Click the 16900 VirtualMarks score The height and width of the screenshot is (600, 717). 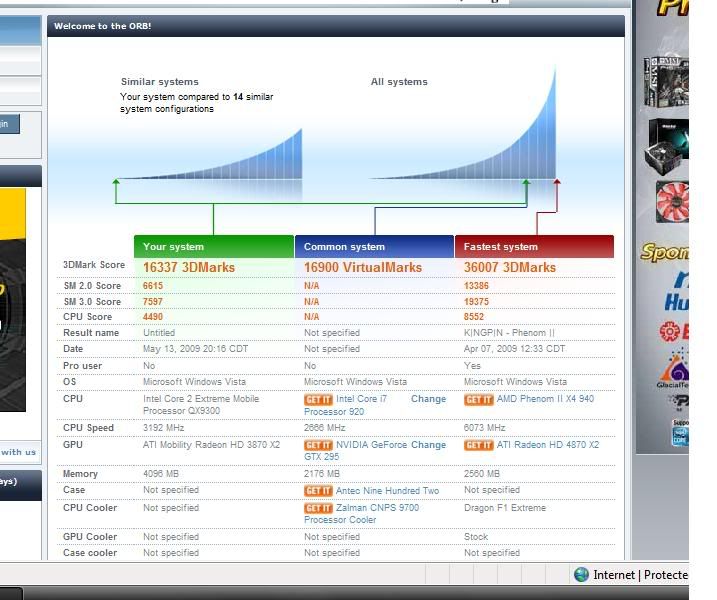tap(363, 268)
